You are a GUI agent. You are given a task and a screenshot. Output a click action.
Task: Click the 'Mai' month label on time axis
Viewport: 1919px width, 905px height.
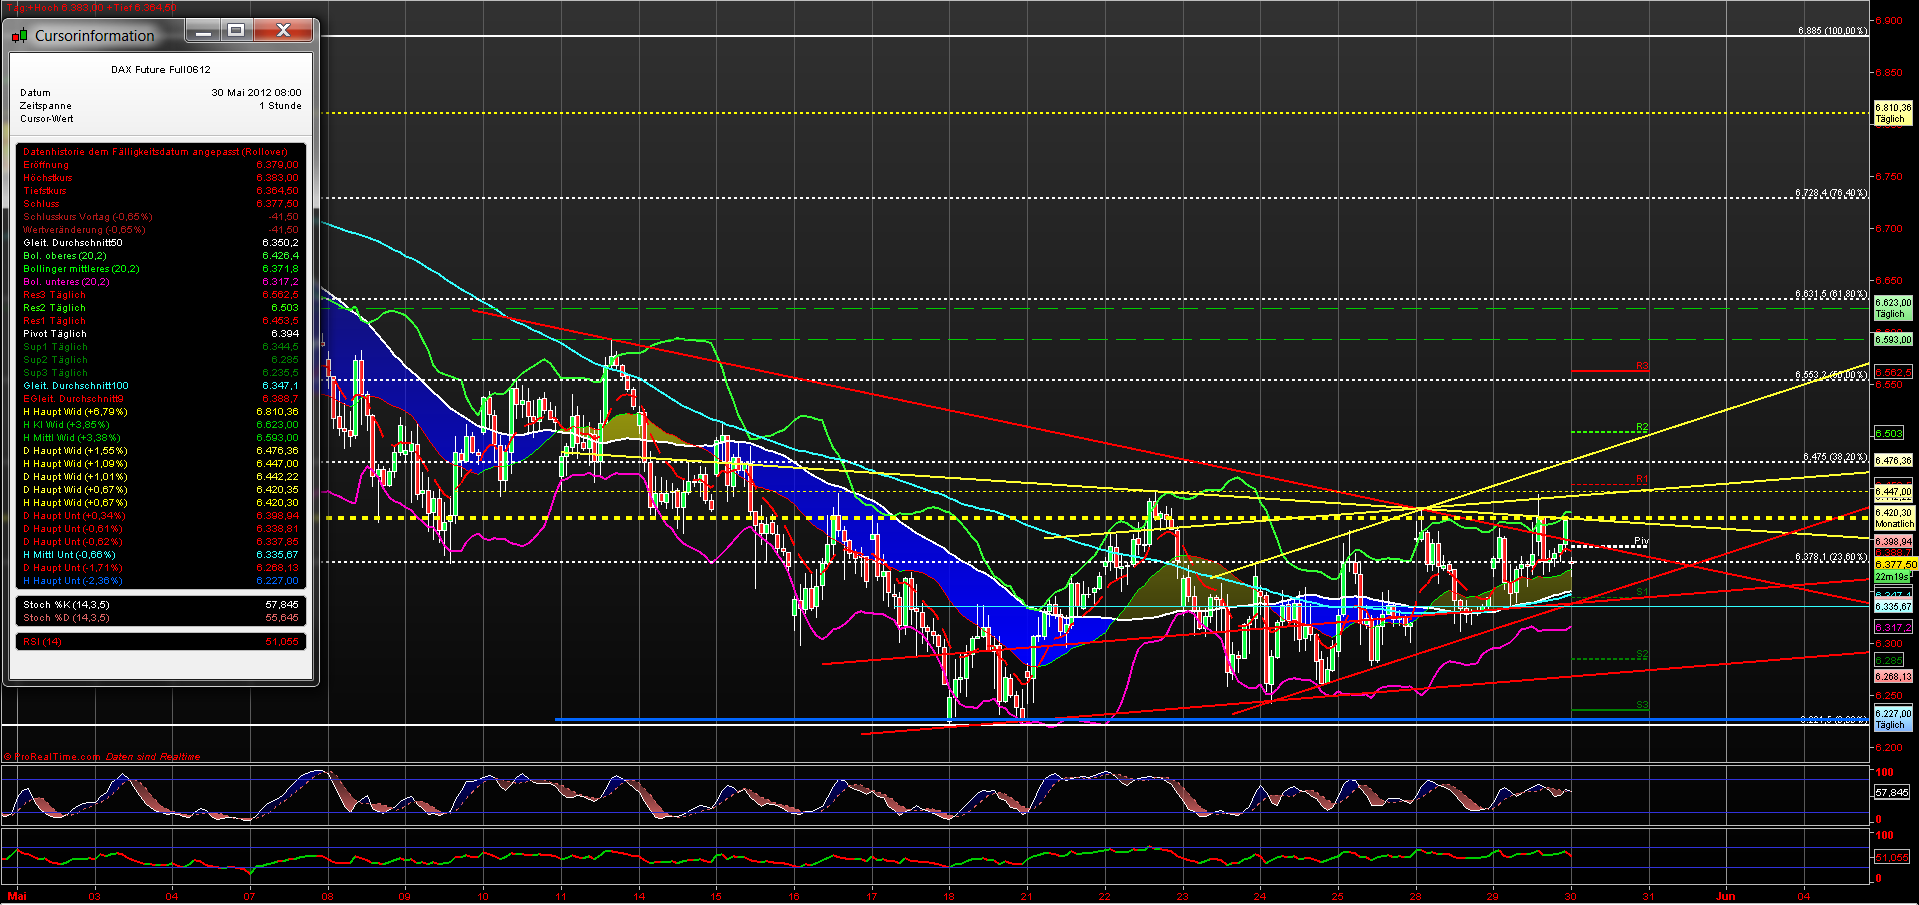[16, 896]
